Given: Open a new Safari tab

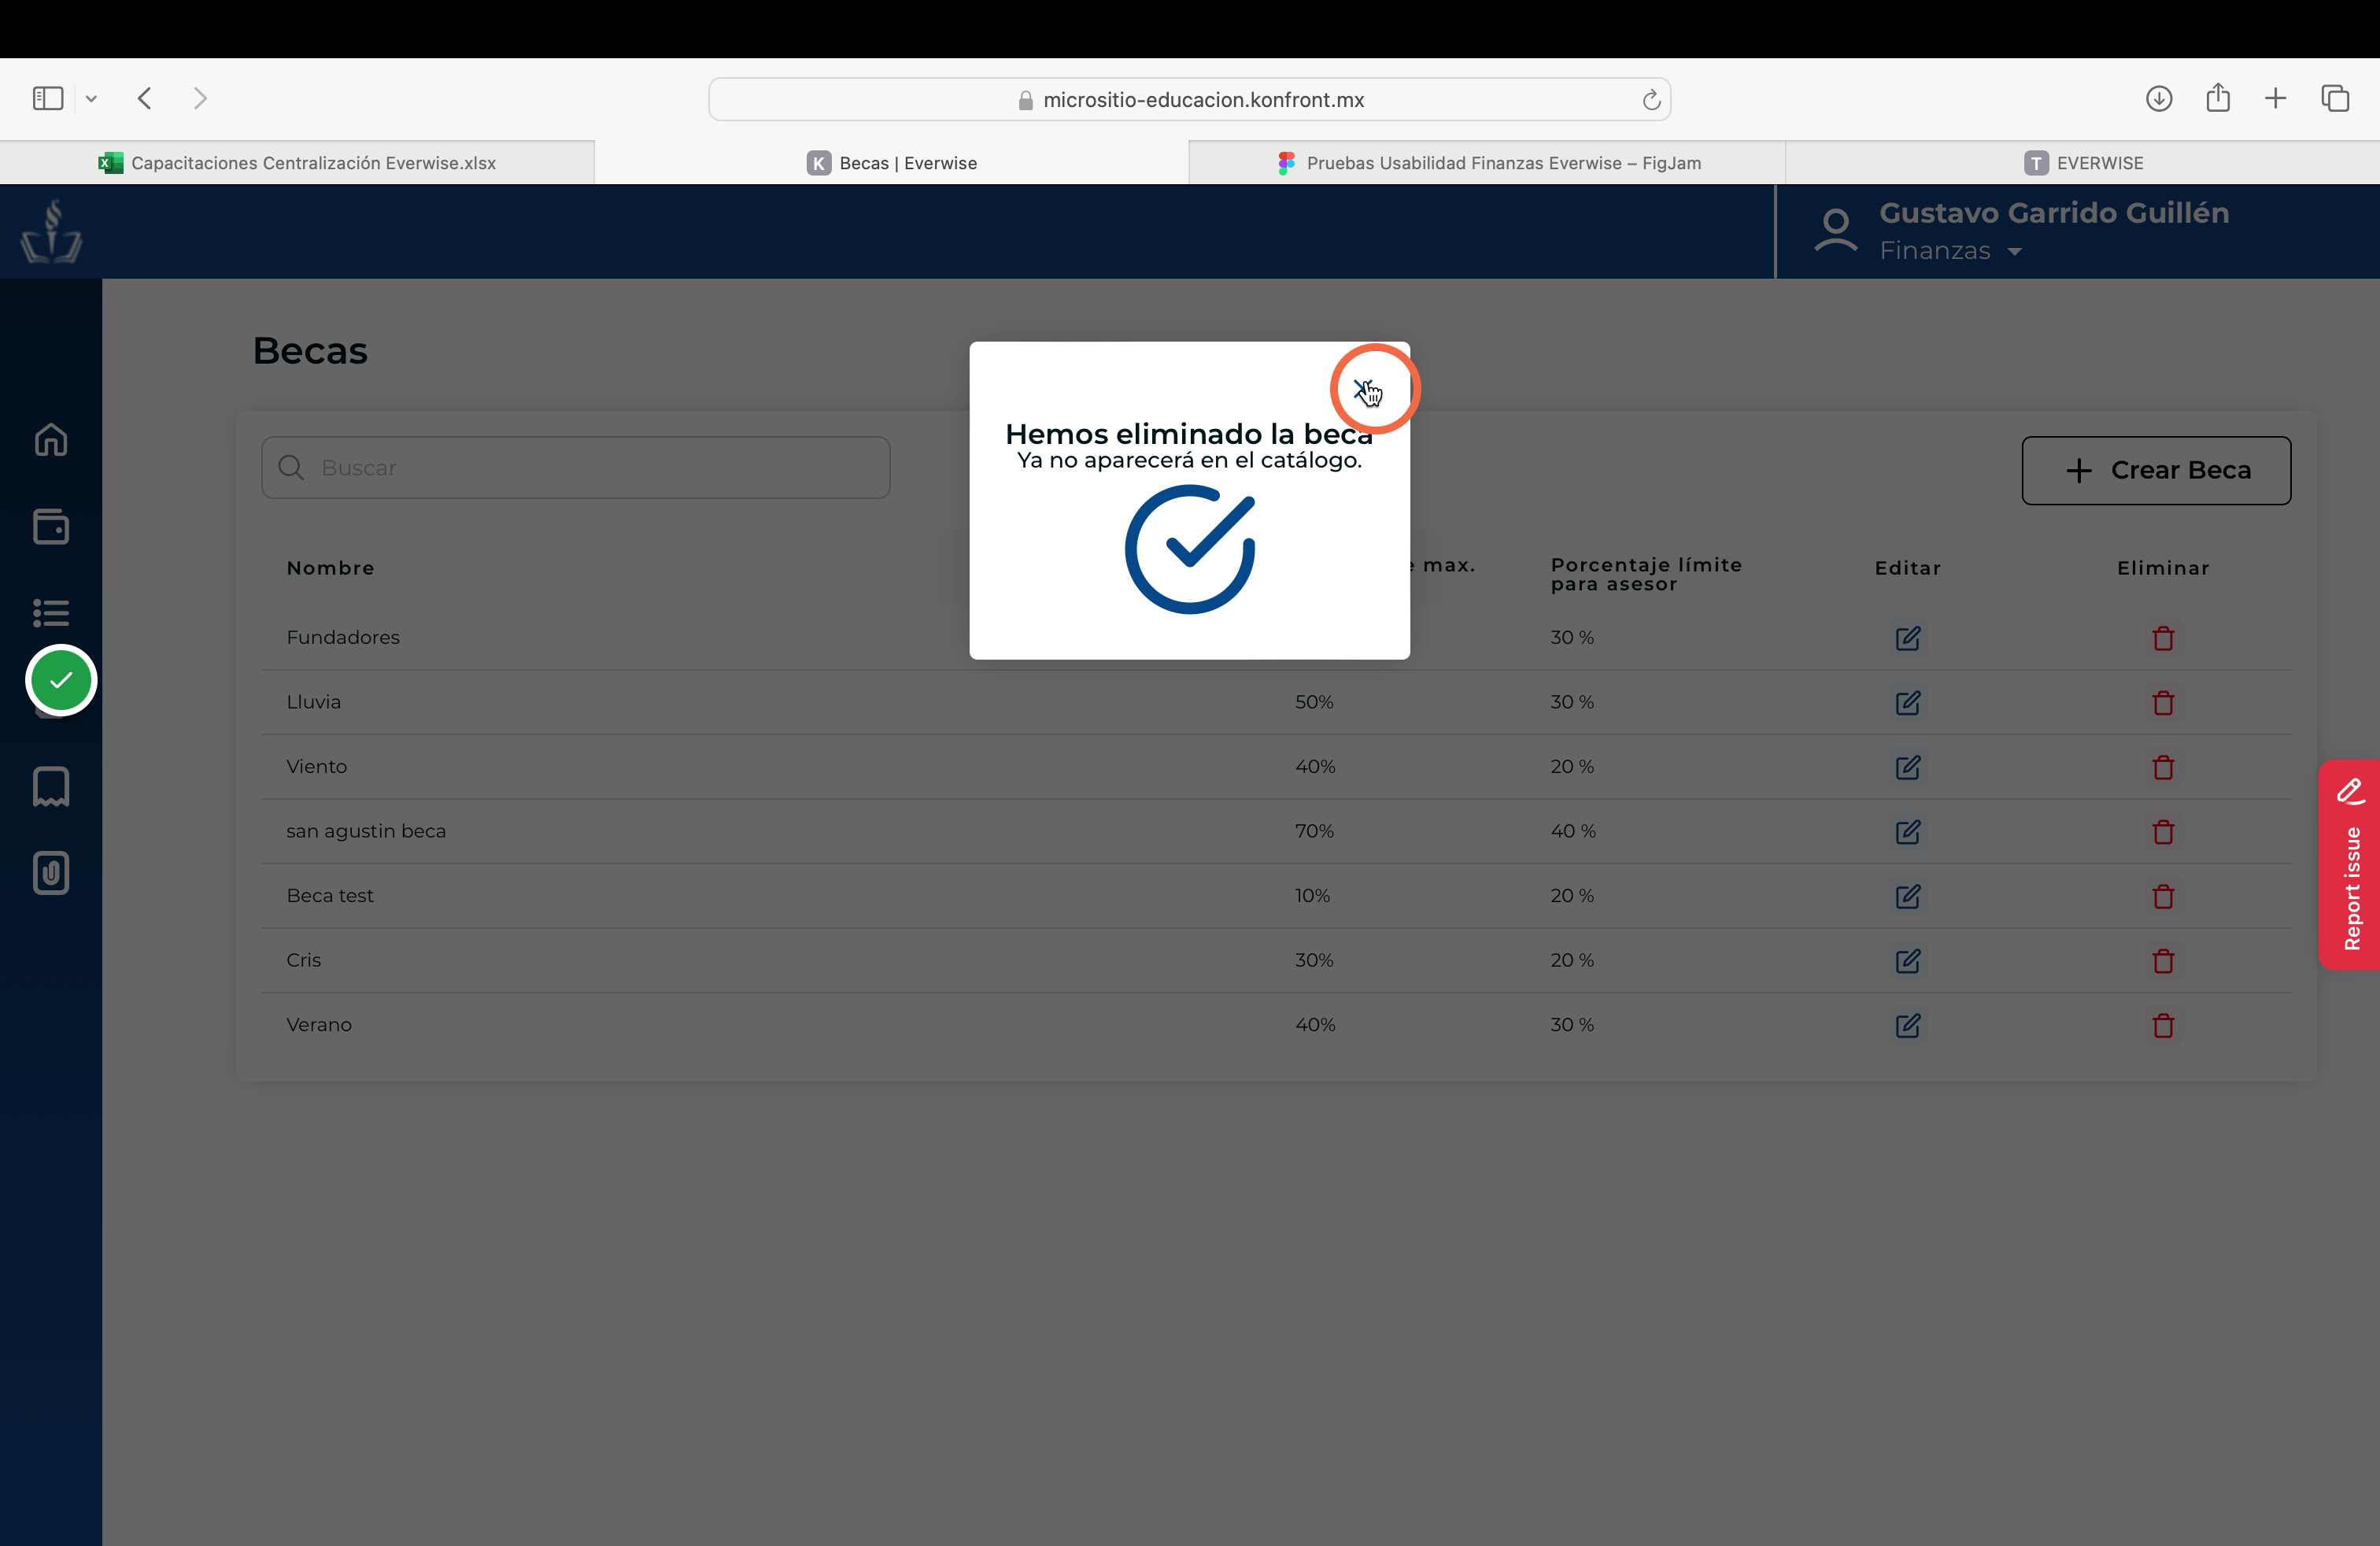Looking at the screenshot, I should tap(2275, 98).
